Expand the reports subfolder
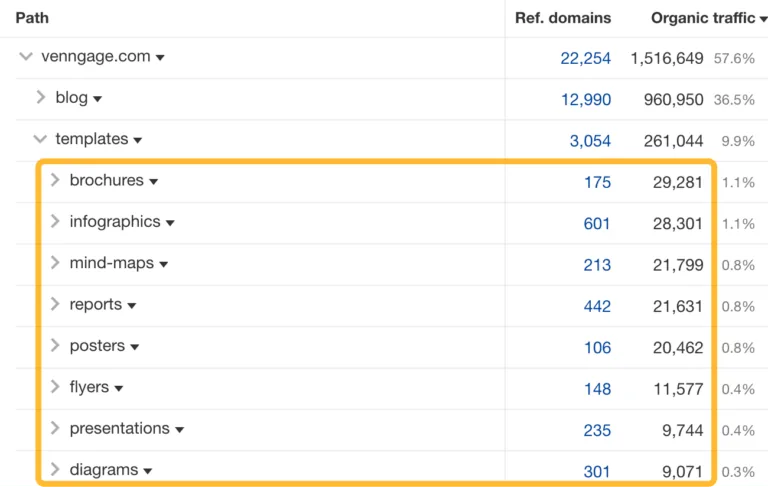Image resolution: width=768 pixels, height=488 pixels. (55, 304)
